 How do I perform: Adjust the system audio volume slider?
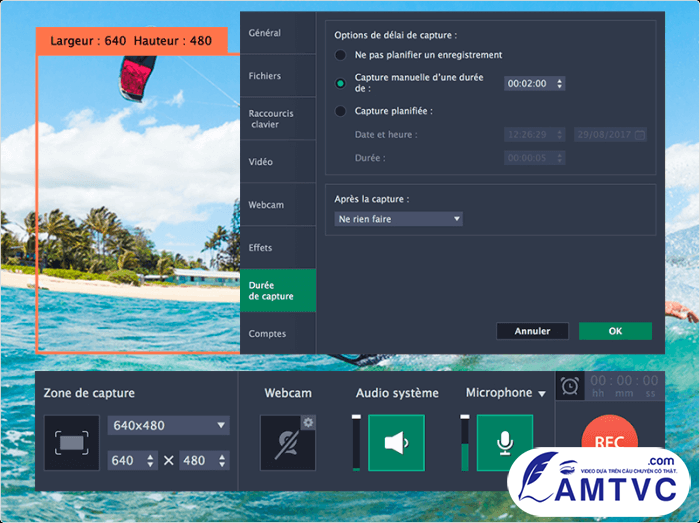[356, 443]
